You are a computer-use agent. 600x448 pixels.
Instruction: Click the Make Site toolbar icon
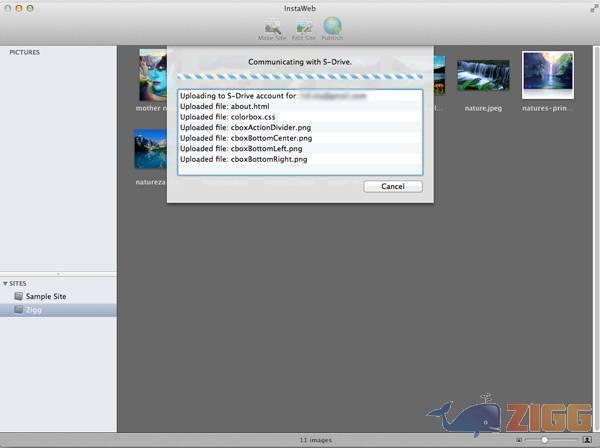coord(272,30)
